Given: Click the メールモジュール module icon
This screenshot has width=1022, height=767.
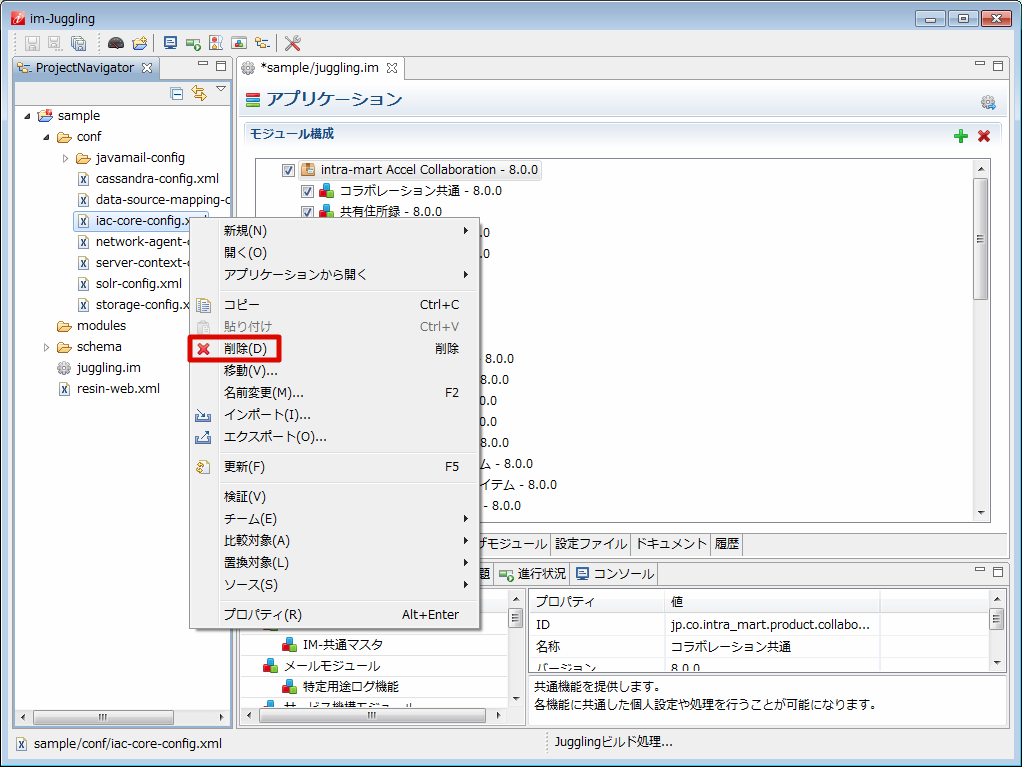Looking at the screenshot, I should [270, 666].
